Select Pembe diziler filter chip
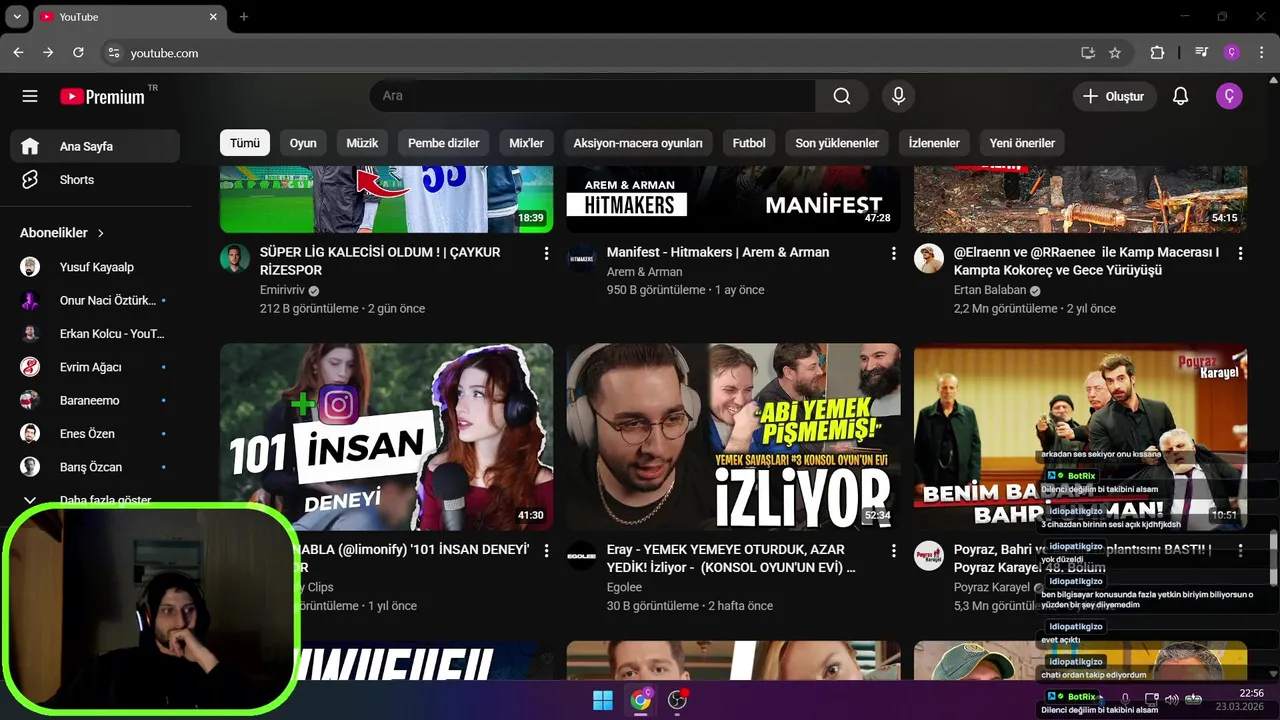Viewport: 1280px width, 720px height. coord(443,143)
